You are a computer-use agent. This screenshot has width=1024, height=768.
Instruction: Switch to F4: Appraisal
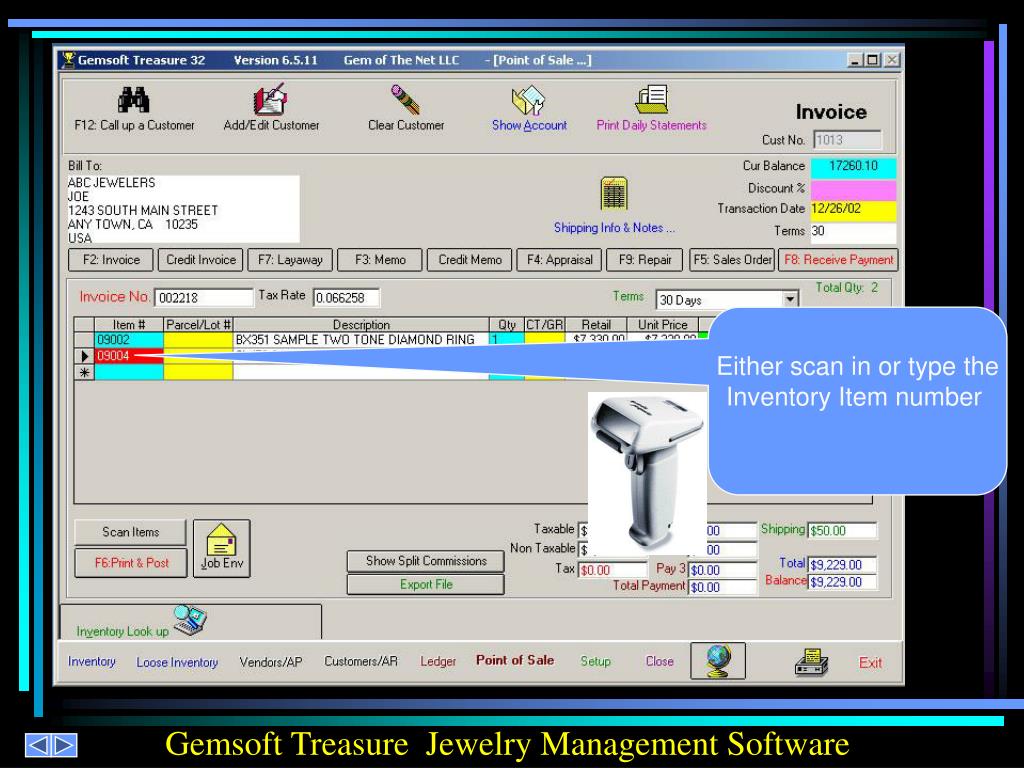click(559, 260)
